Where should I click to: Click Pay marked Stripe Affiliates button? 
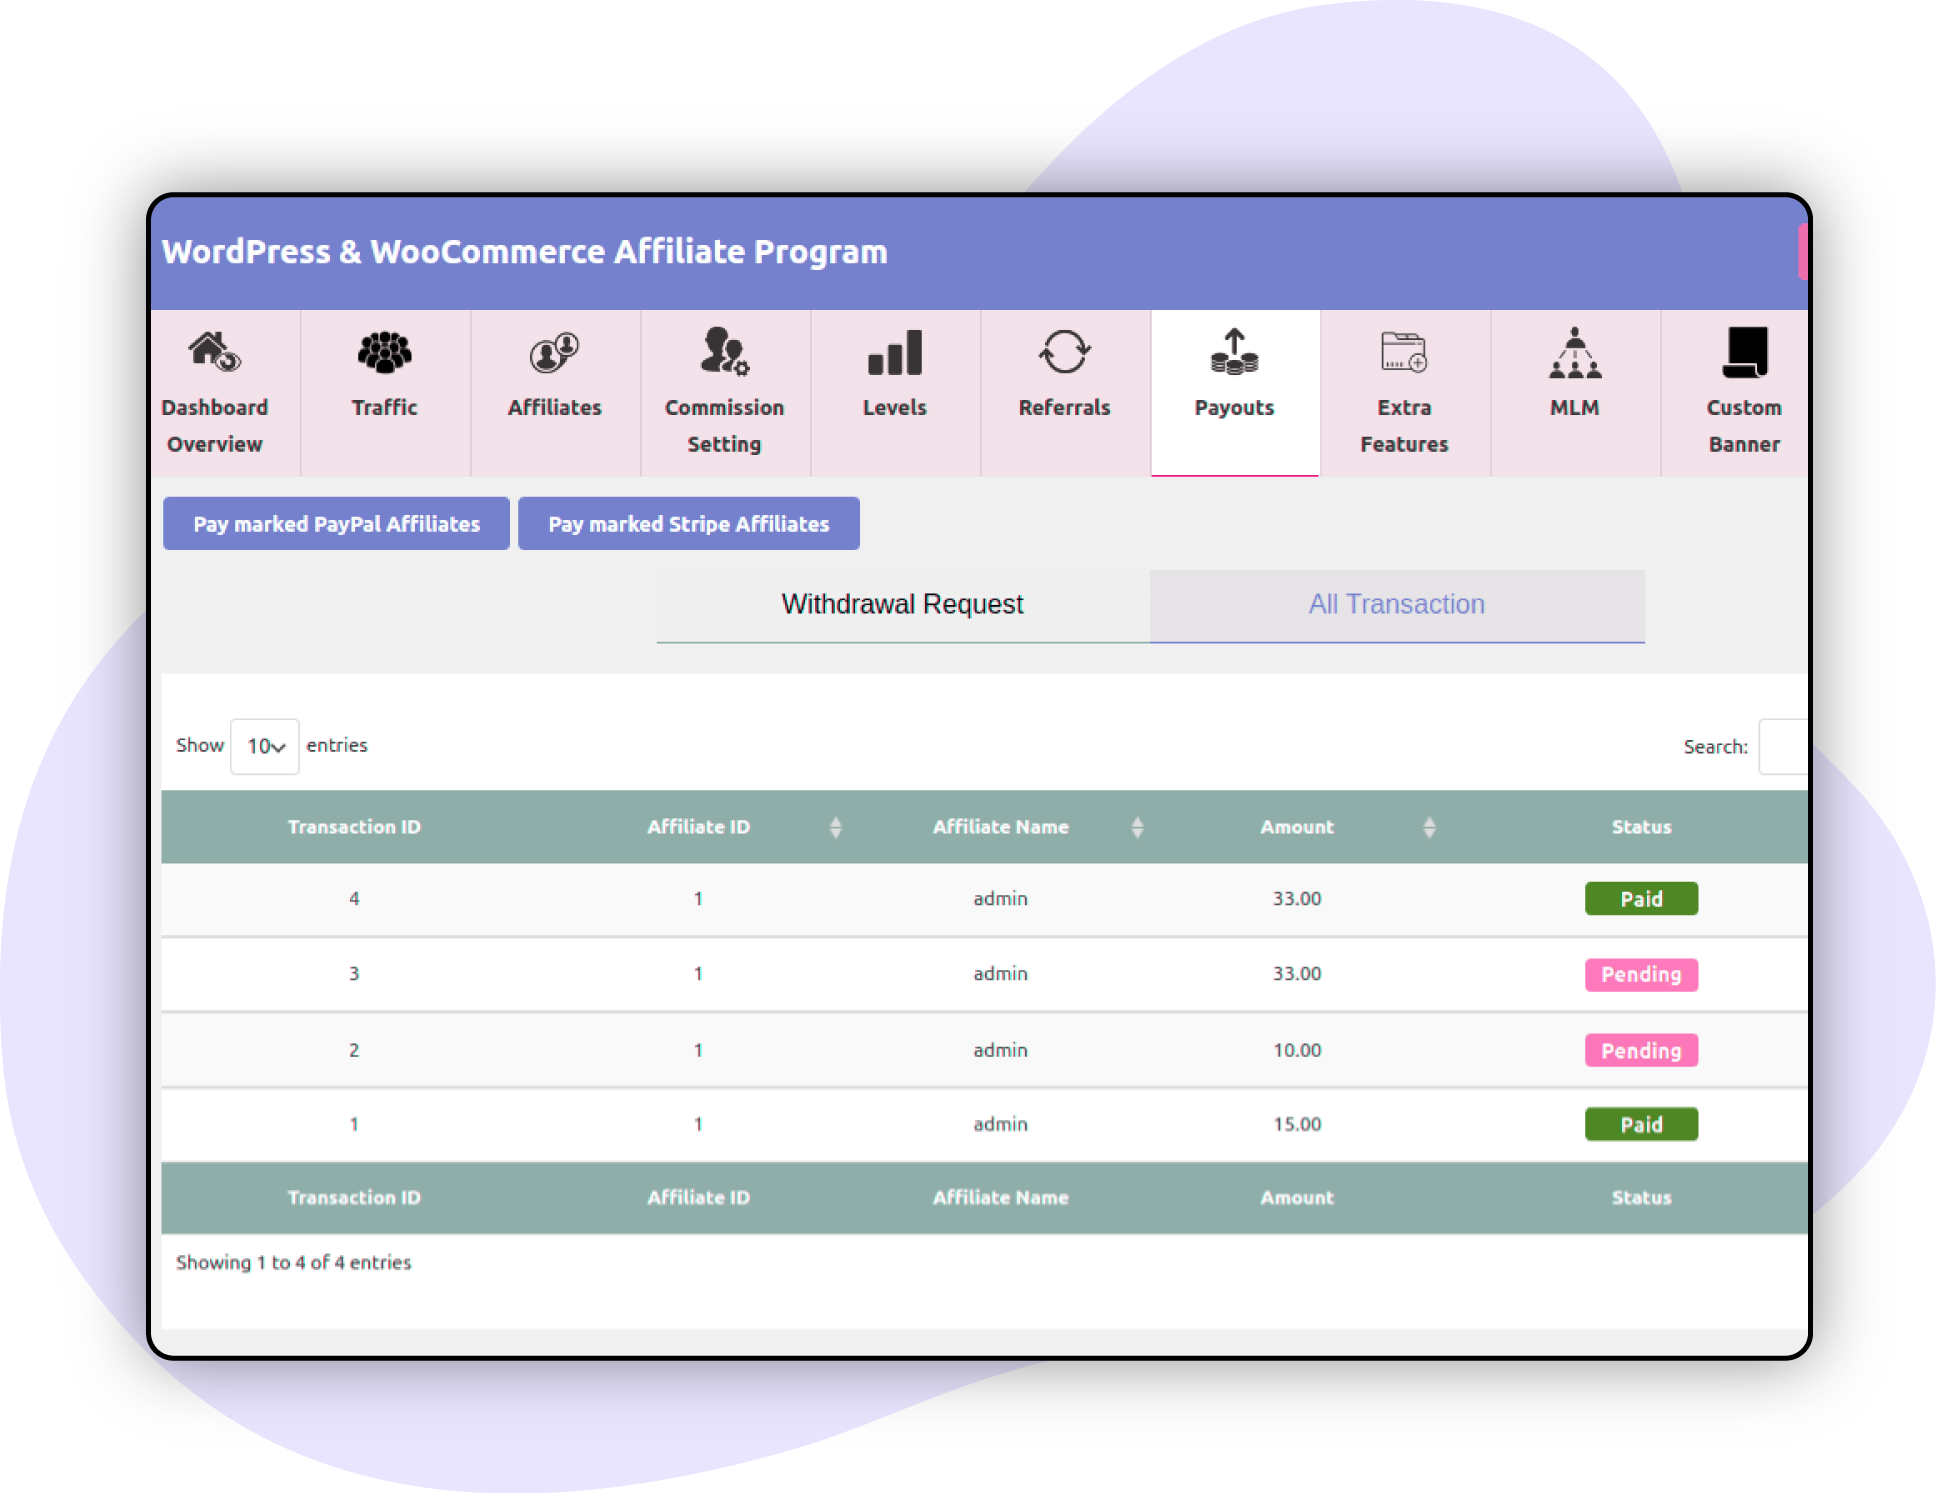[x=689, y=524]
